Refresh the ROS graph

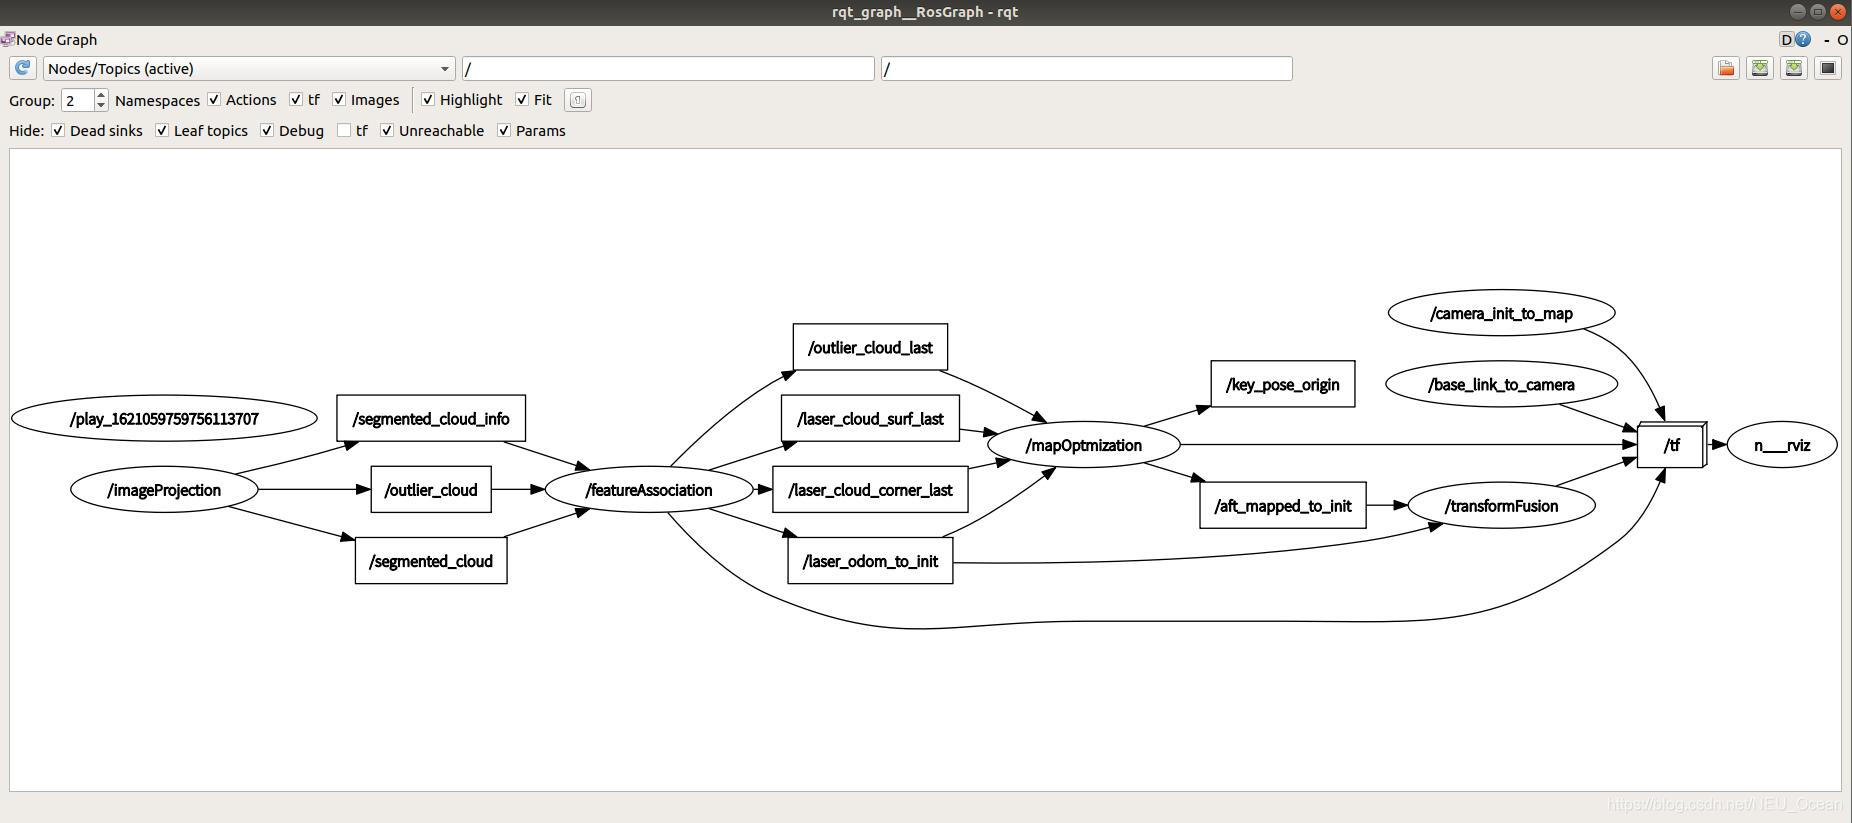click(x=23, y=68)
